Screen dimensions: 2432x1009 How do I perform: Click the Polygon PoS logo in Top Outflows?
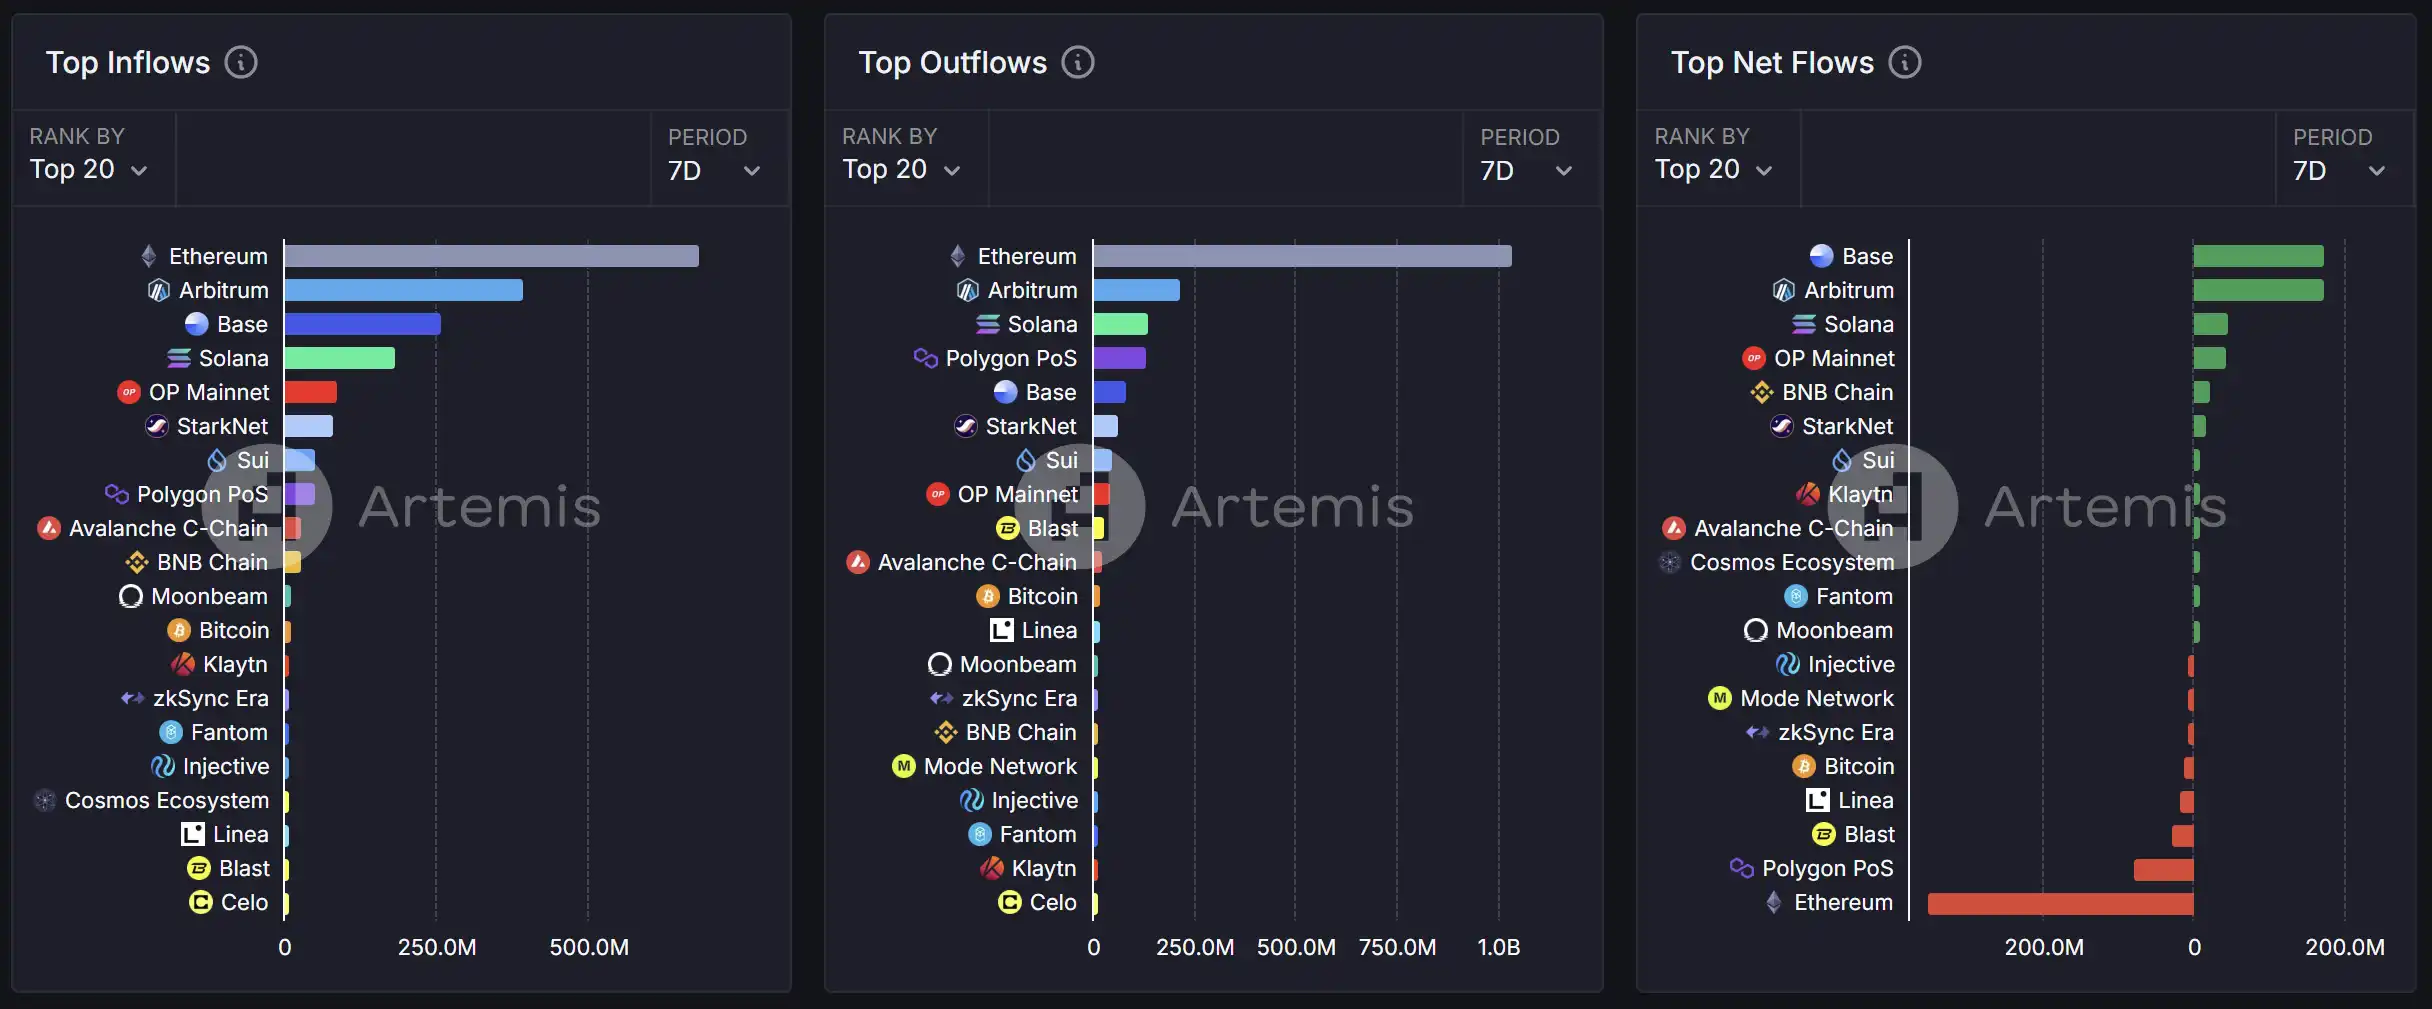925,358
